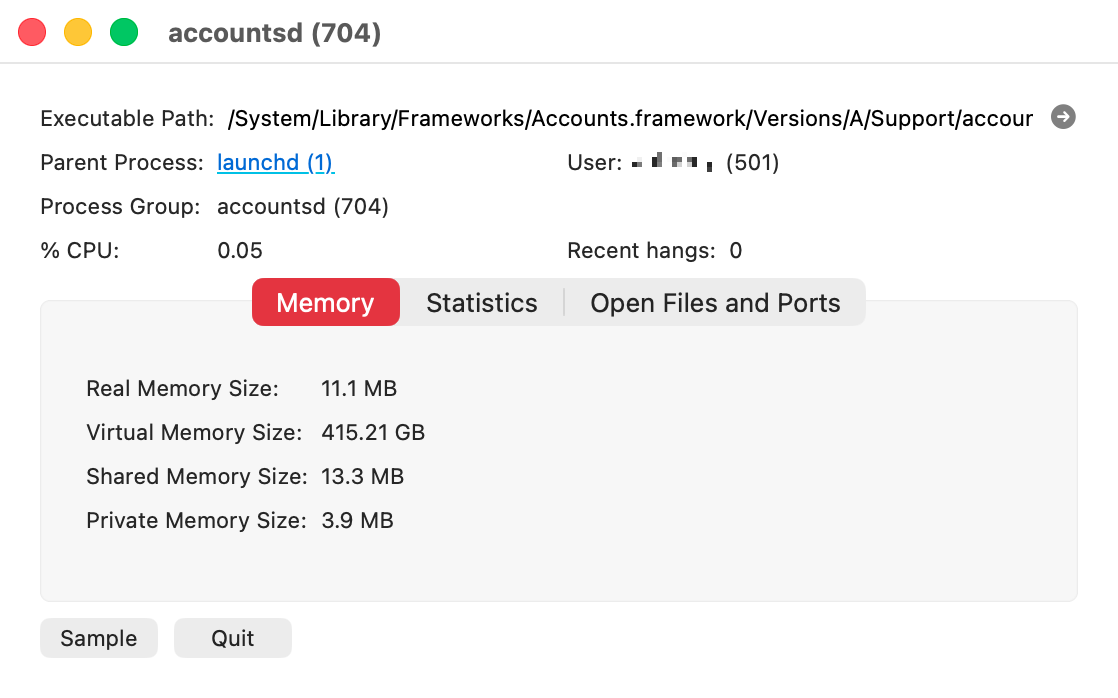Open the launchd (1) parent process link
Image resolution: width=1118 pixels, height=698 pixels.
coord(275,163)
